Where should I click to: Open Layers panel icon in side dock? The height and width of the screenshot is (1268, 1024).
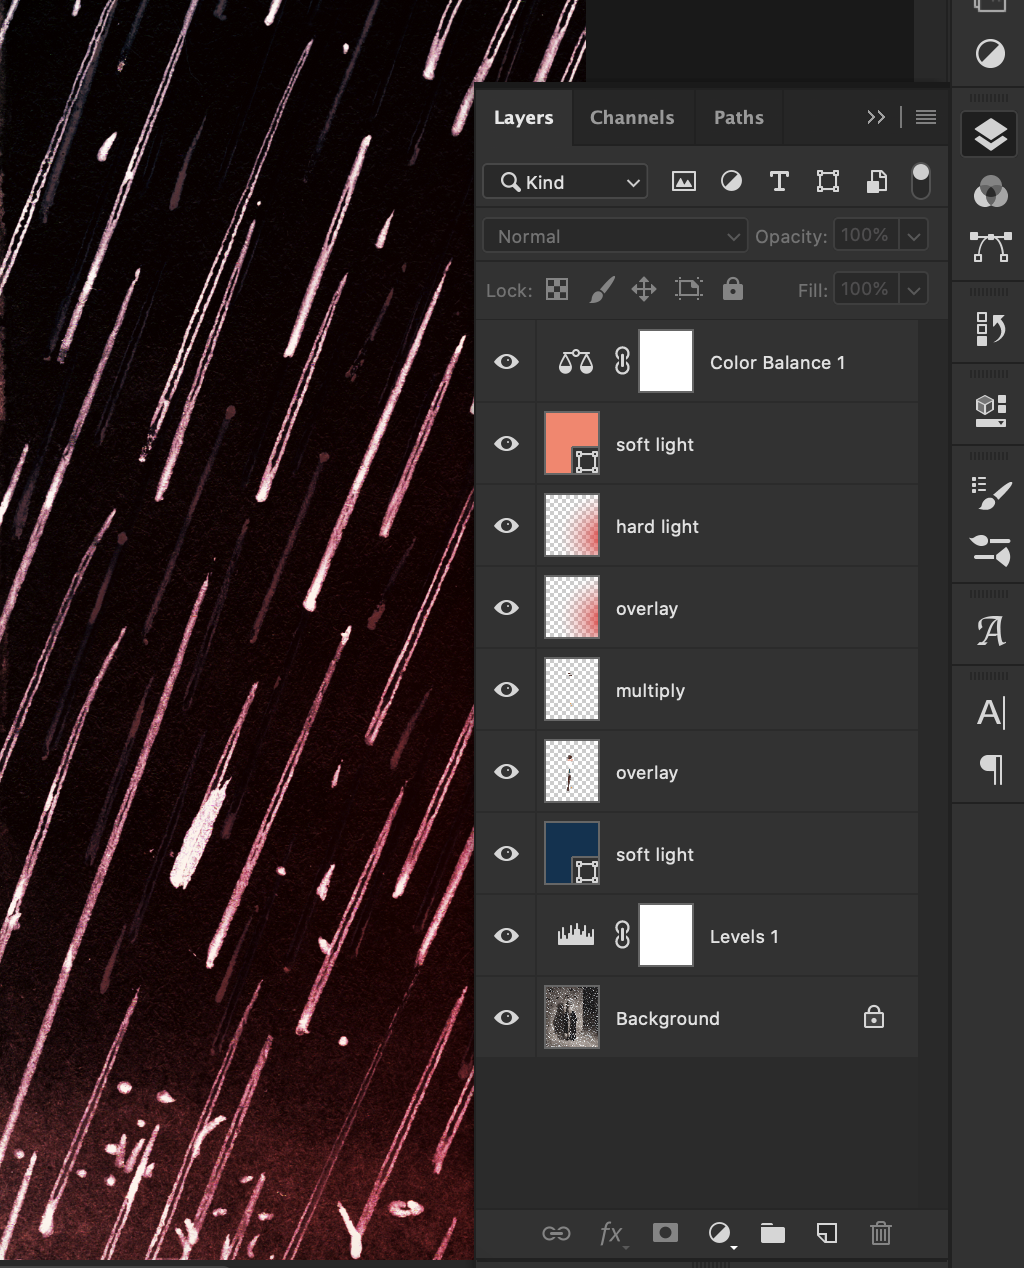click(990, 135)
